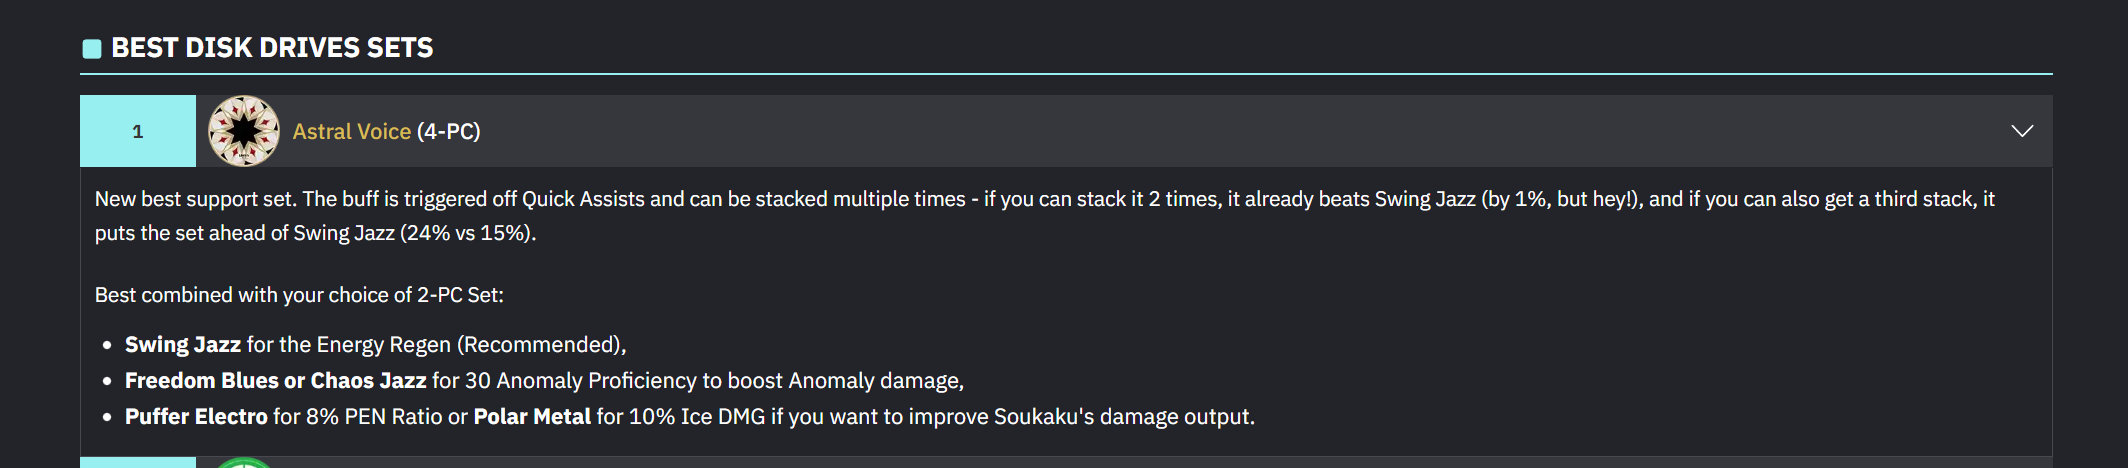Image resolution: width=2128 pixels, height=468 pixels.
Task: Click the paragraph starting New best support set
Action: (x=1045, y=216)
